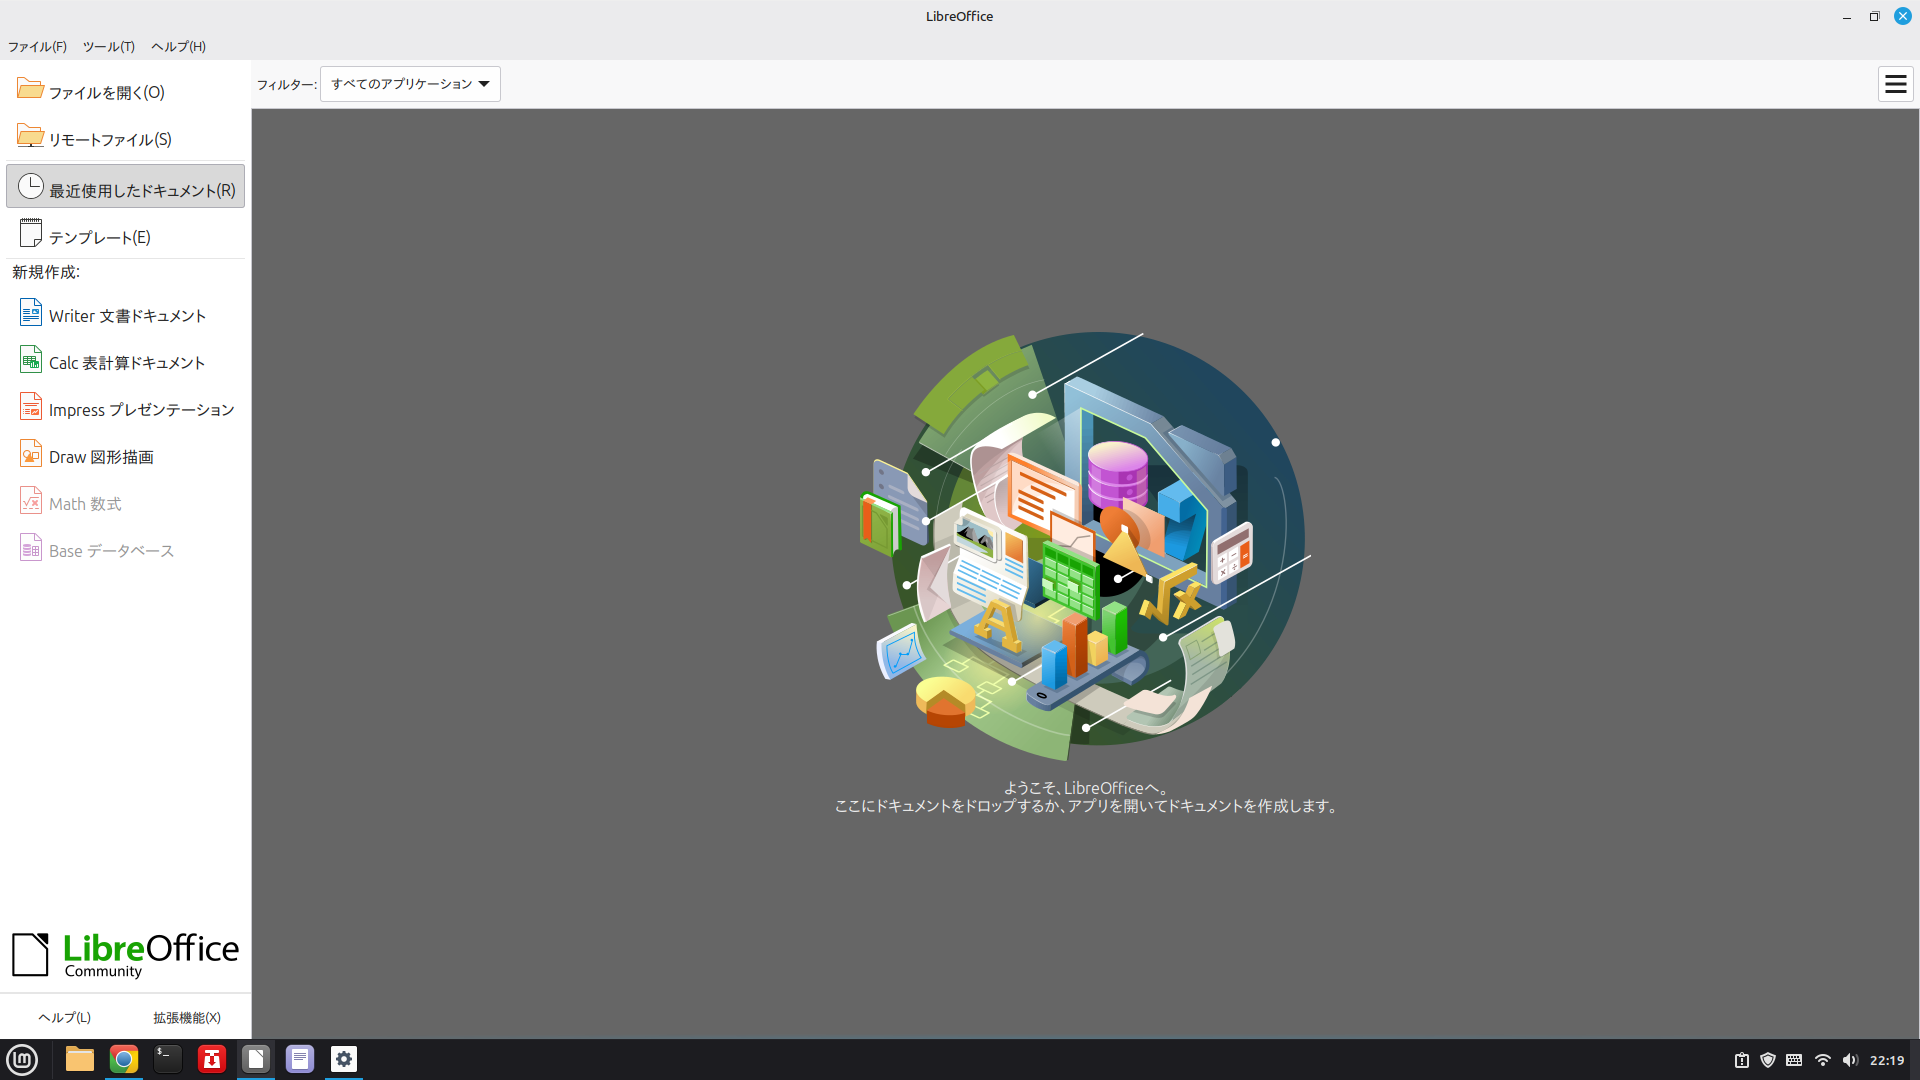Click the templates notepad icon

tap(31, 234)
